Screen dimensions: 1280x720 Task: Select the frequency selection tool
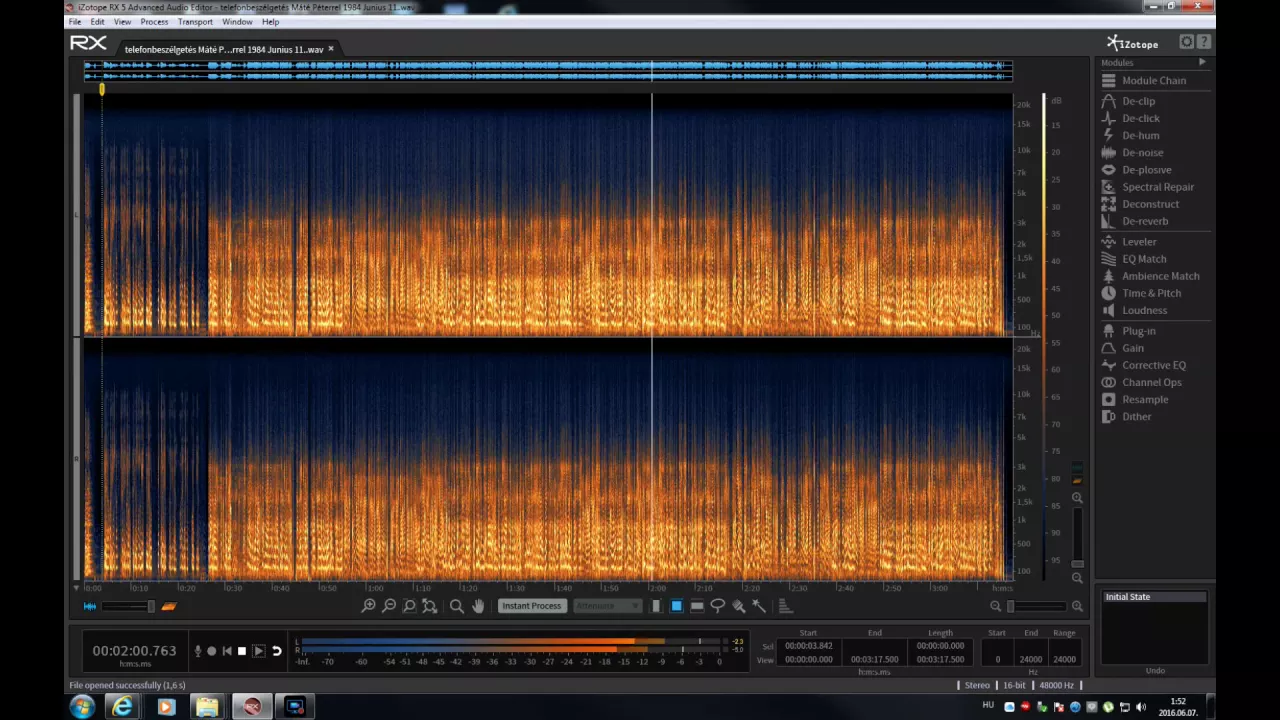tap(697, 606)
